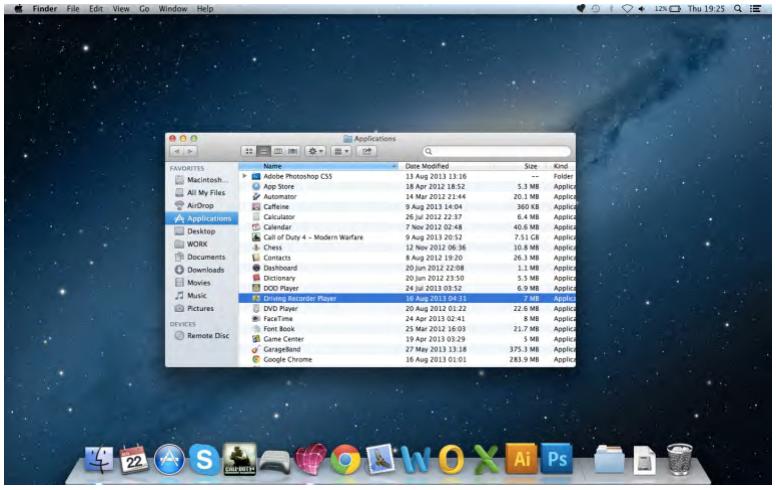Click the Share toolbar button
This screenshot has height=490, width=776.
click(366, 151)
